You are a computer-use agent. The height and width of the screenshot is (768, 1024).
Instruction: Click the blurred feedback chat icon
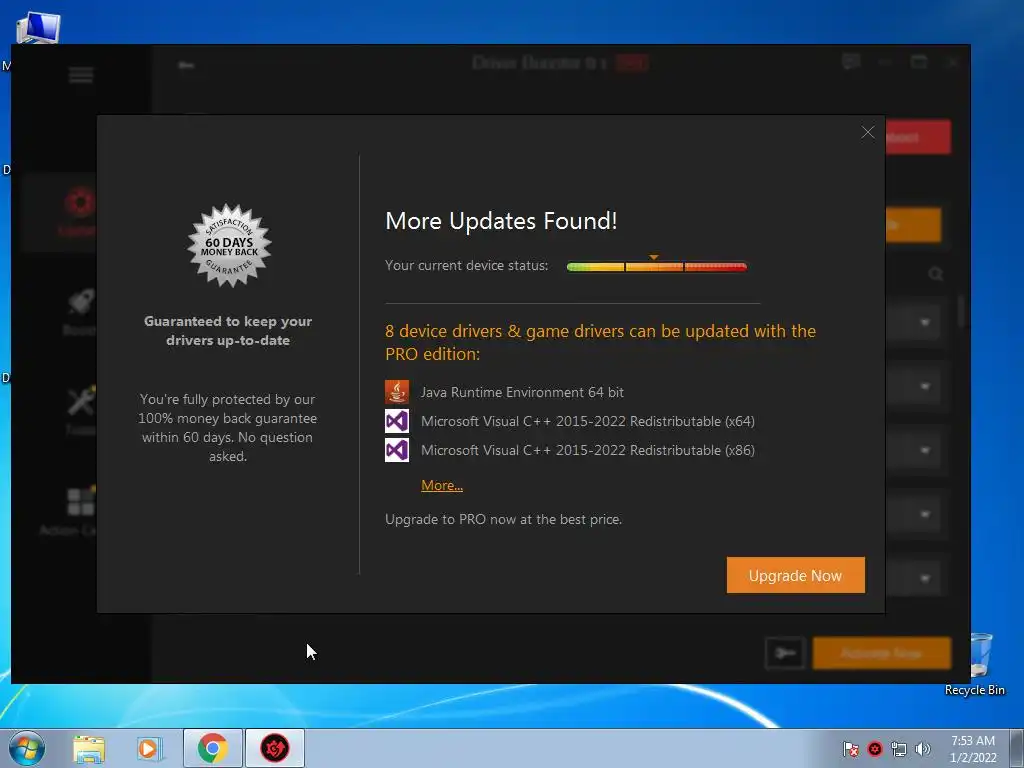point(851,62)
